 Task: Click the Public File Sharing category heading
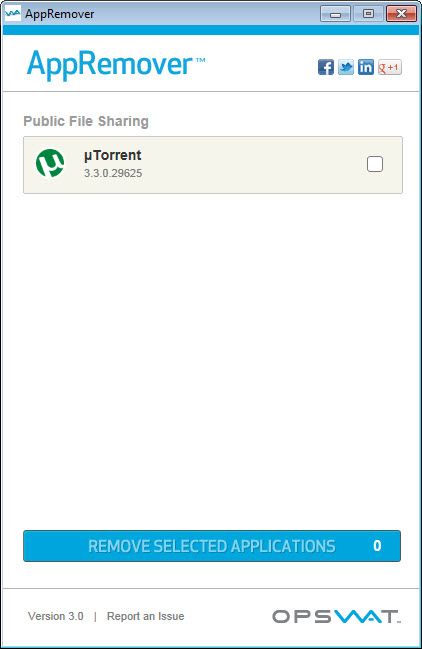(x=86, y=121)
